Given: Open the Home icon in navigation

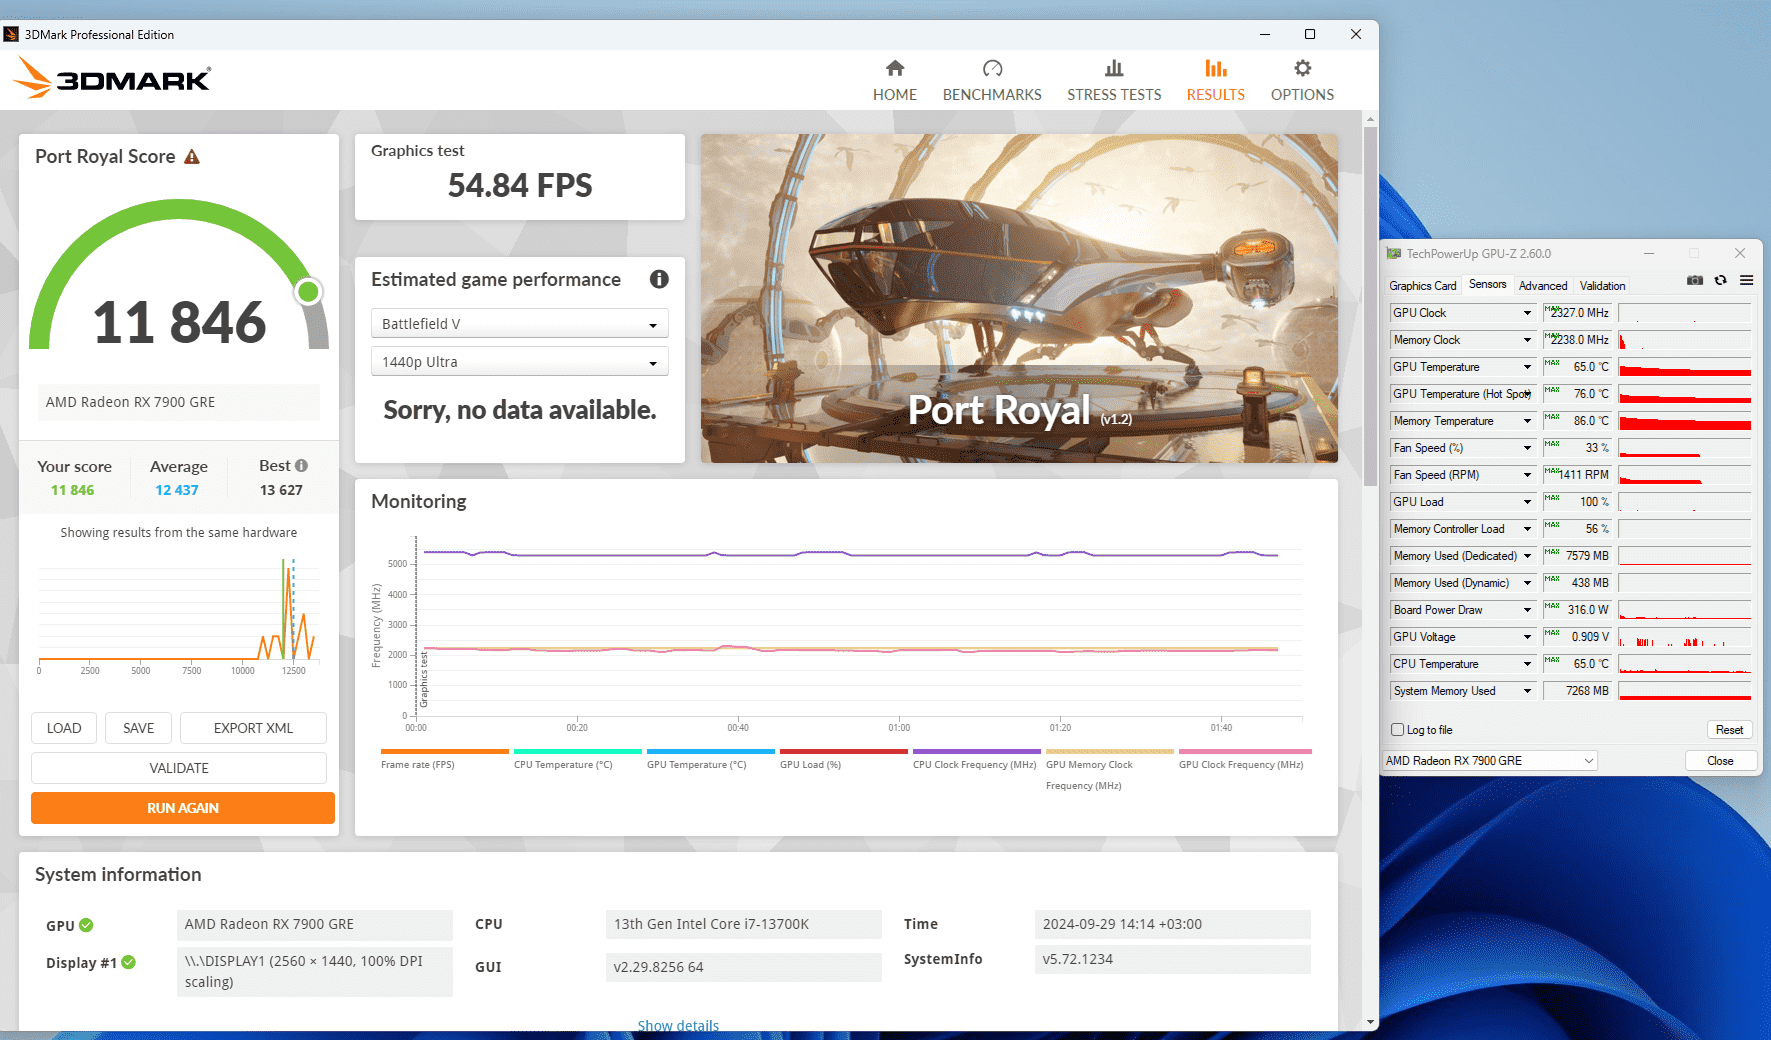Looking at the screenshot, I should tap(894, 69).
